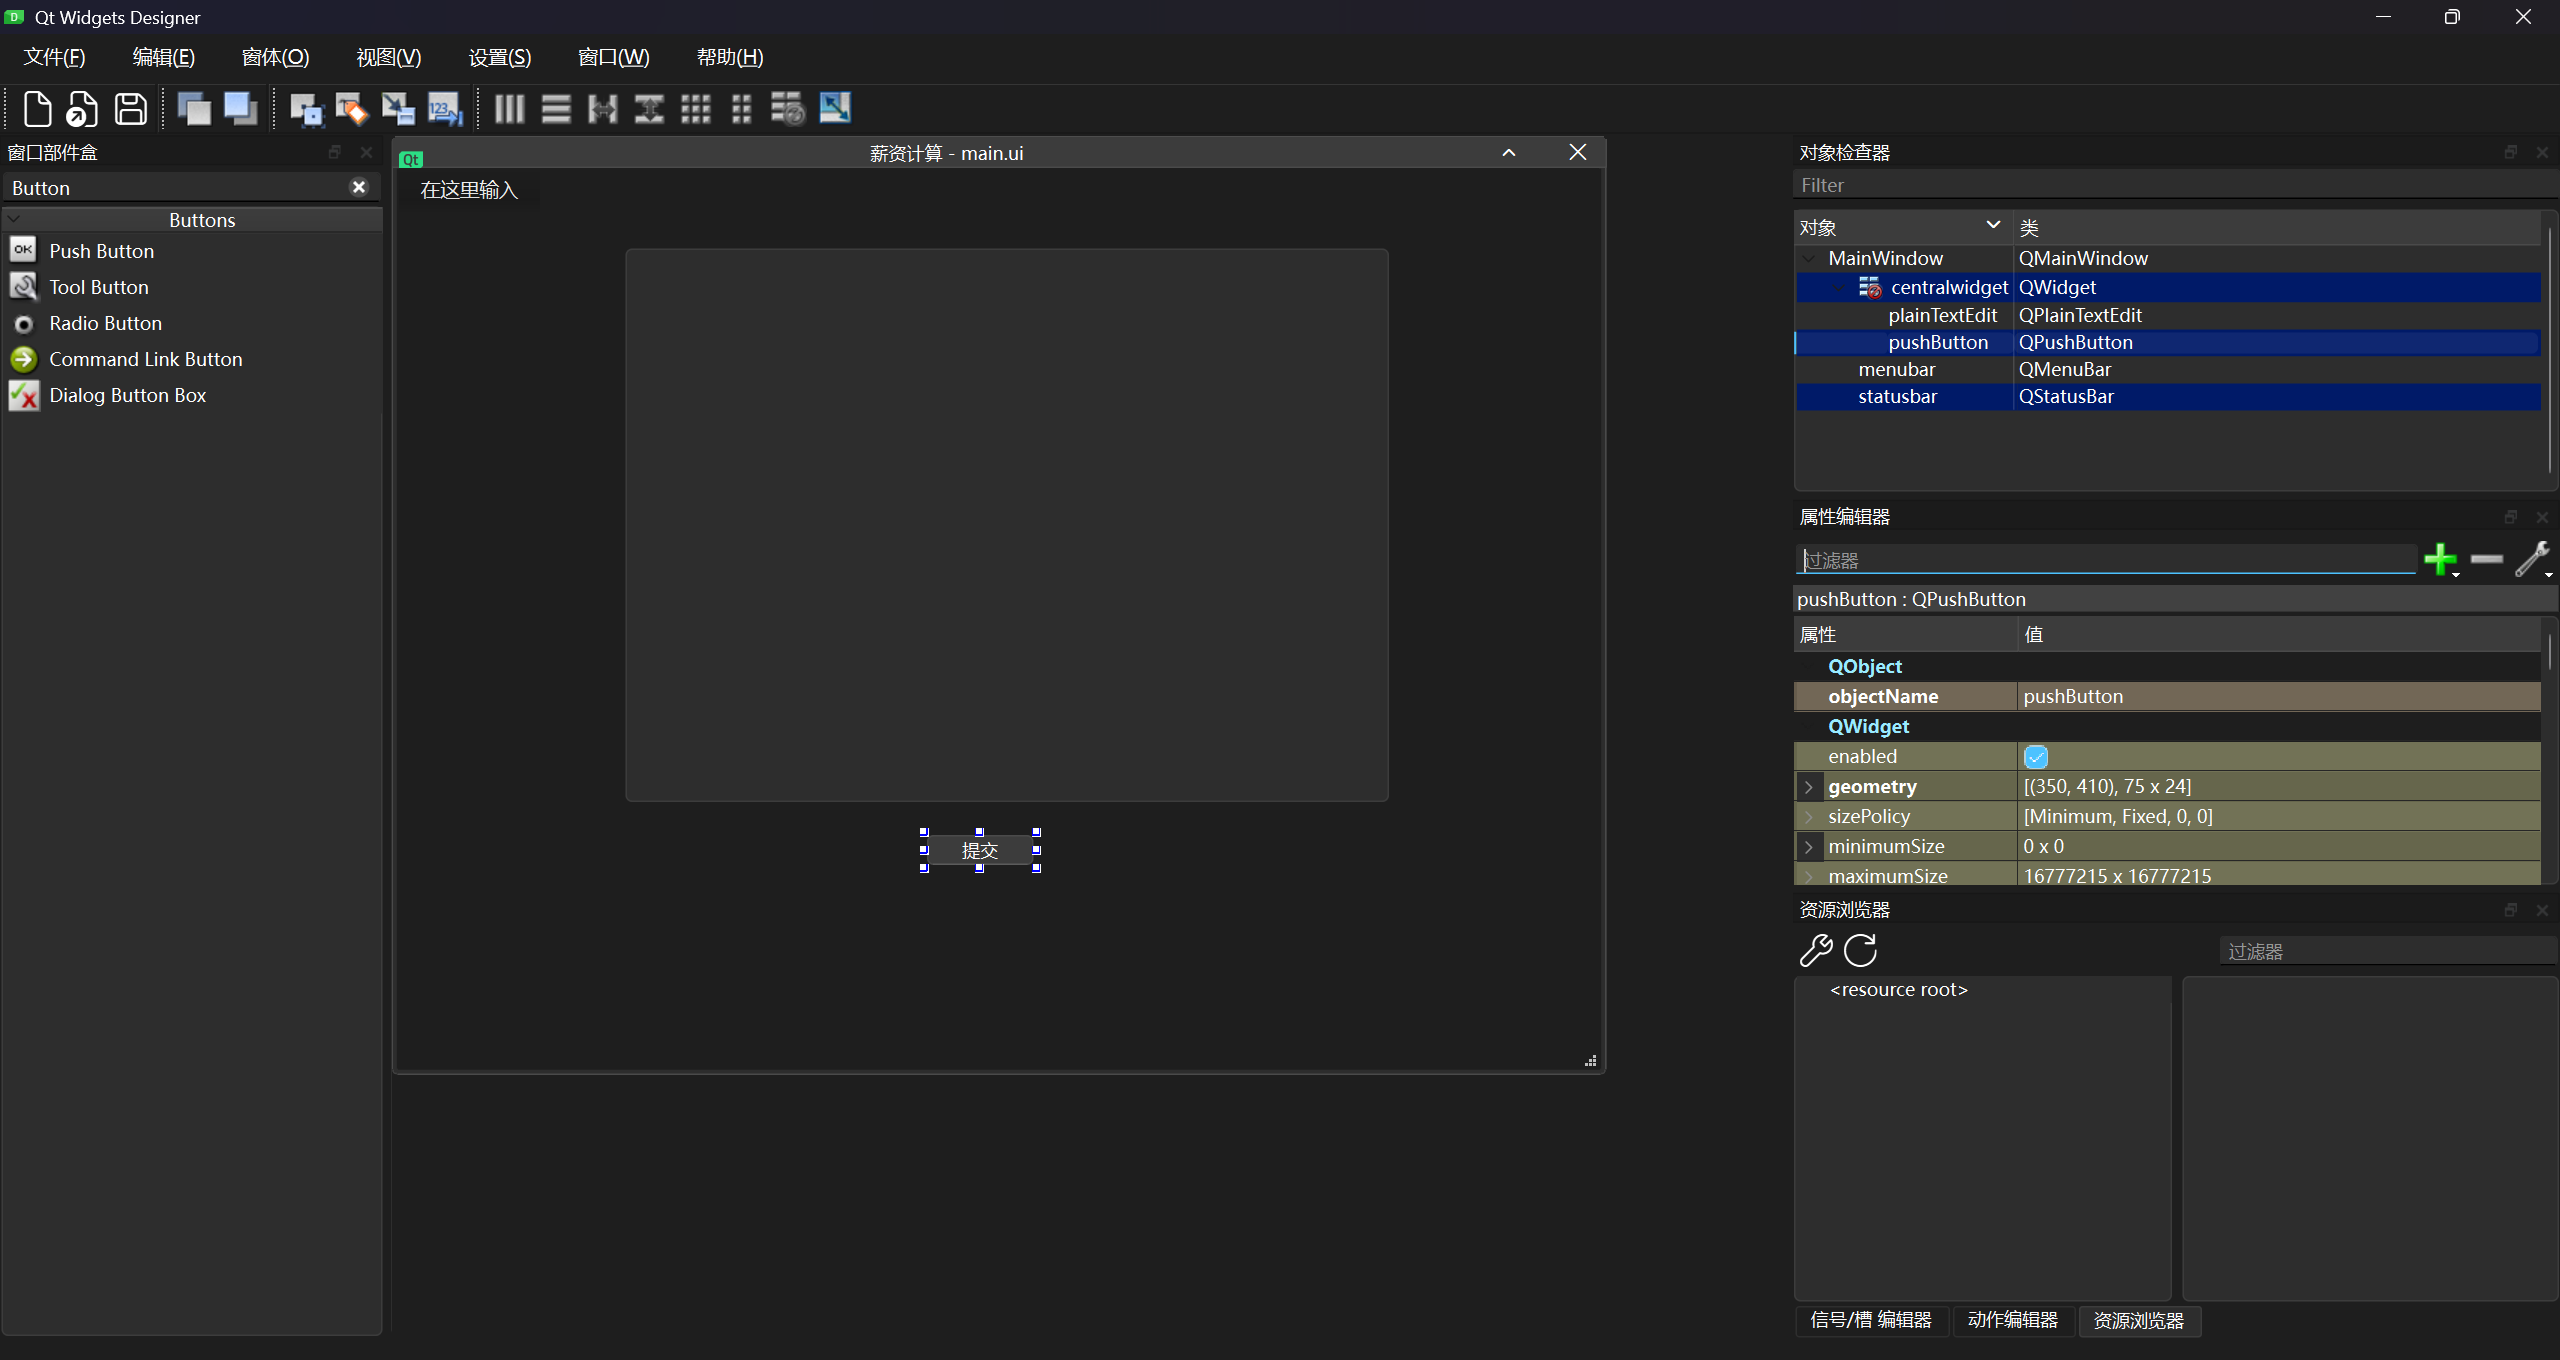Image resolution: width=2560 pixels, height=1360 pixels.
Task: Toggle the enabled property checkbox
Action: coord(2035,757)
